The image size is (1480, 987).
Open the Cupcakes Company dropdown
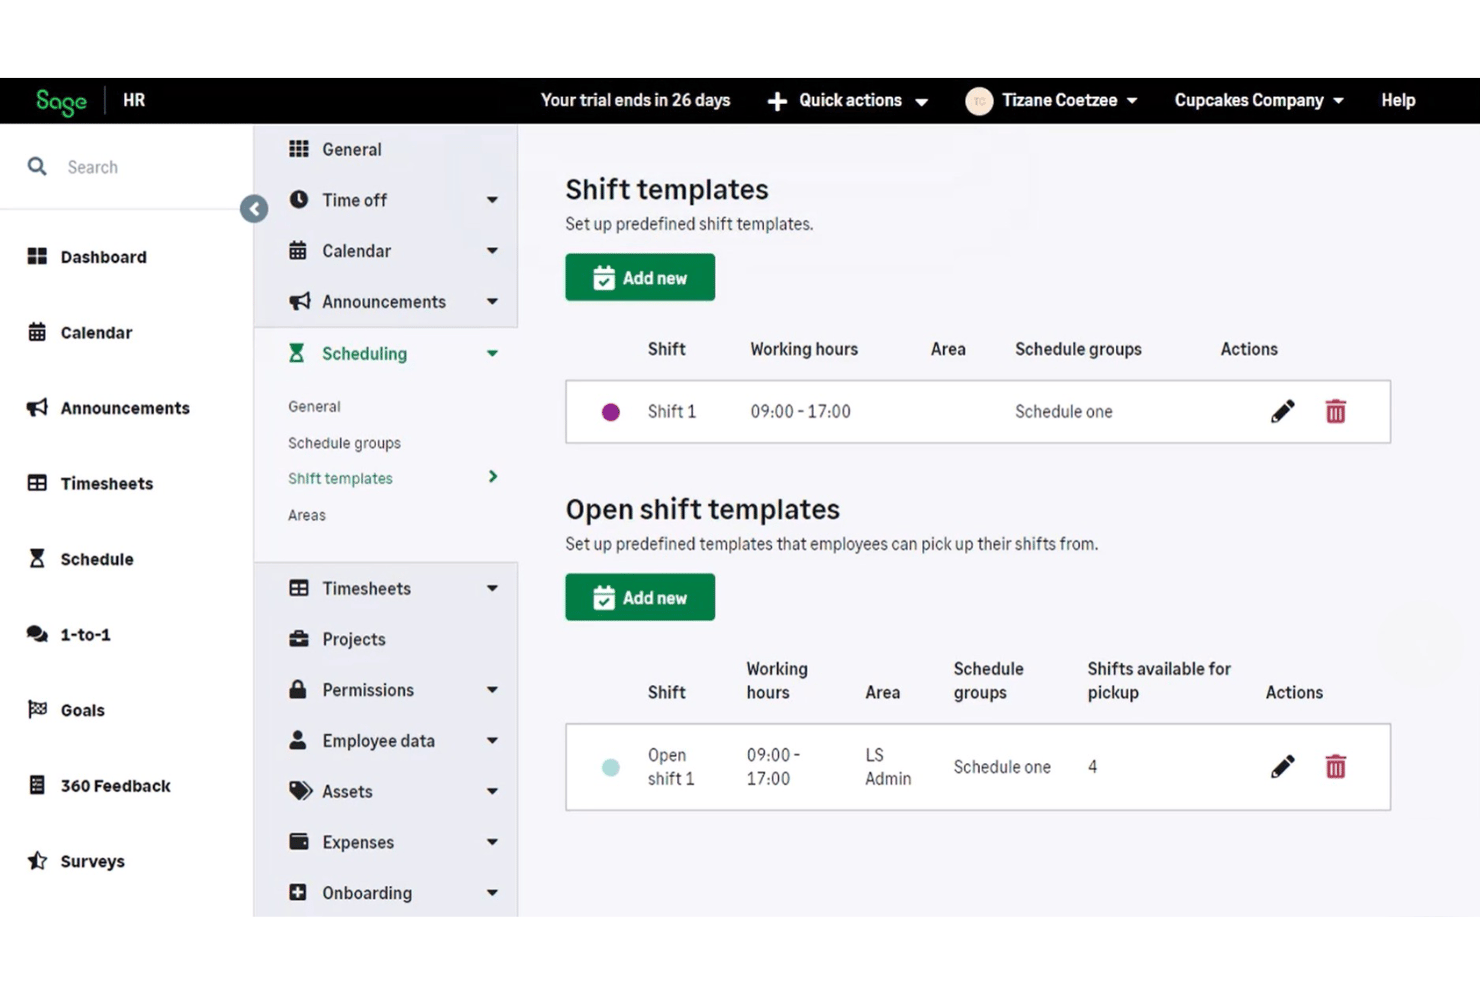click(x=1259, y=101)
